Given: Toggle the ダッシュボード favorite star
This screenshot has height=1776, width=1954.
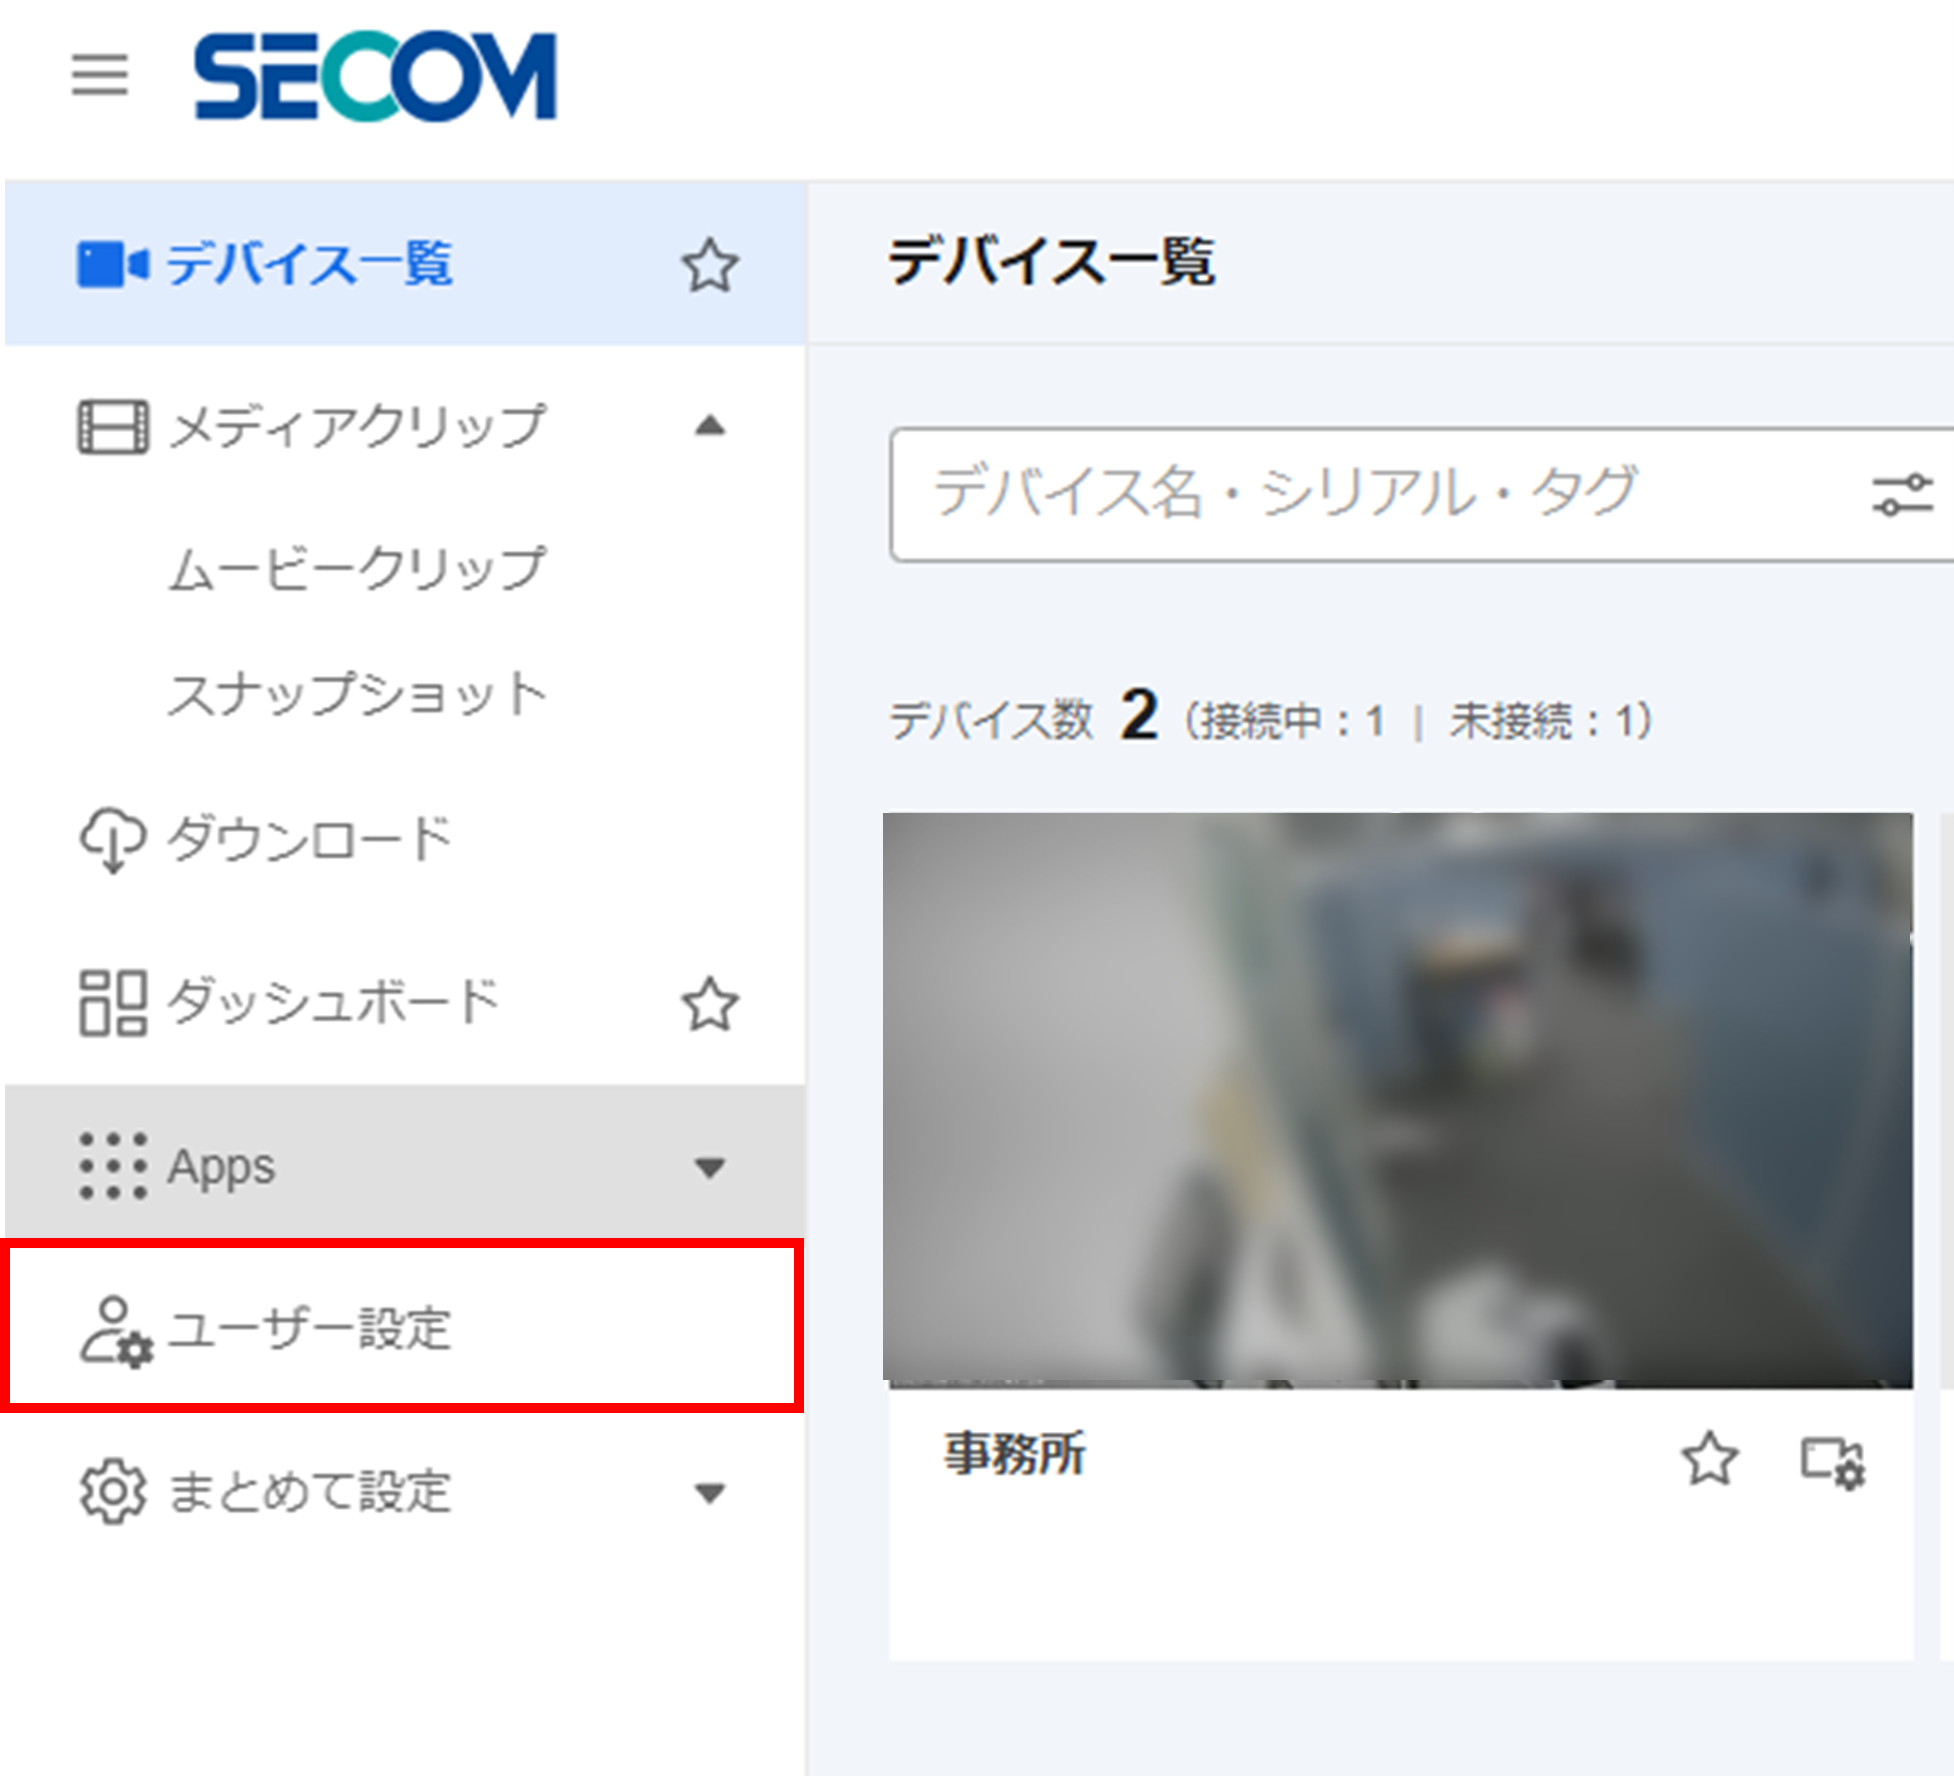Looking at the screenshot, I should click(710, 1004).
